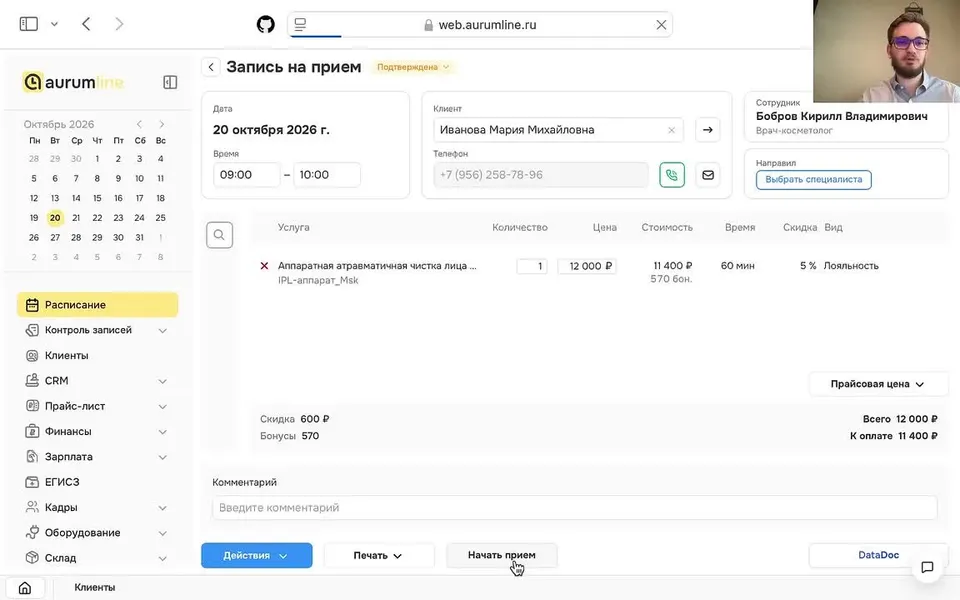Click the GitHub icon in the toolbar
960x600 pixels.
point(266,24)
